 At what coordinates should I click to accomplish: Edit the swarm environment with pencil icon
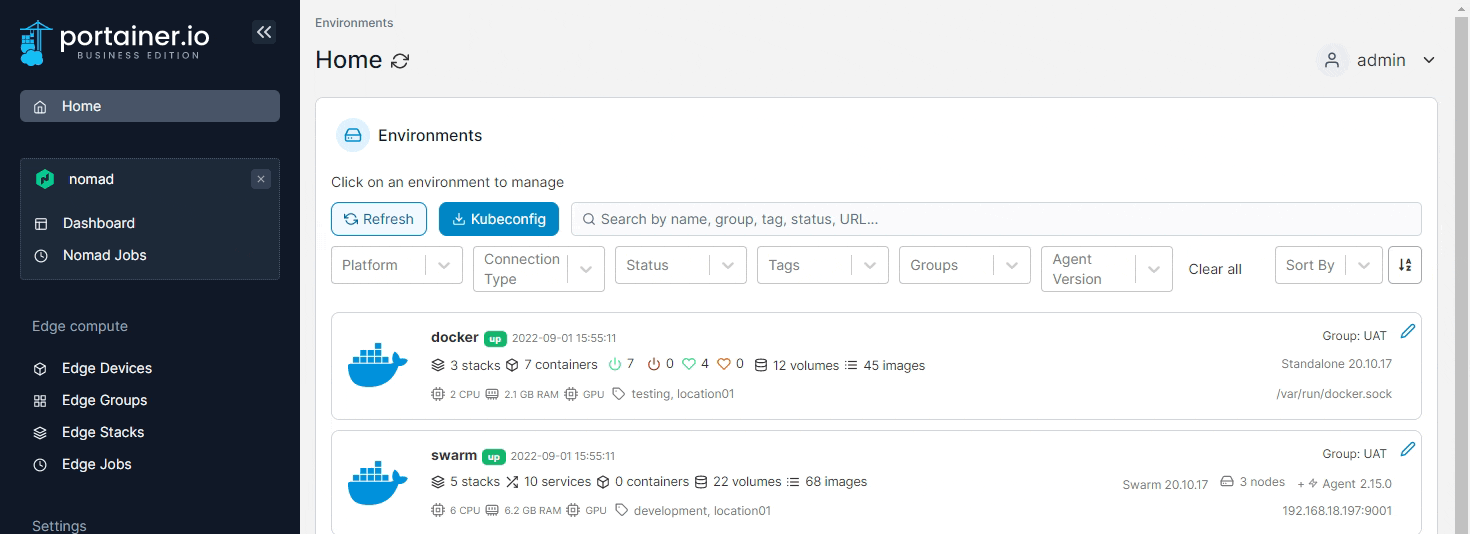point(1408,449)
